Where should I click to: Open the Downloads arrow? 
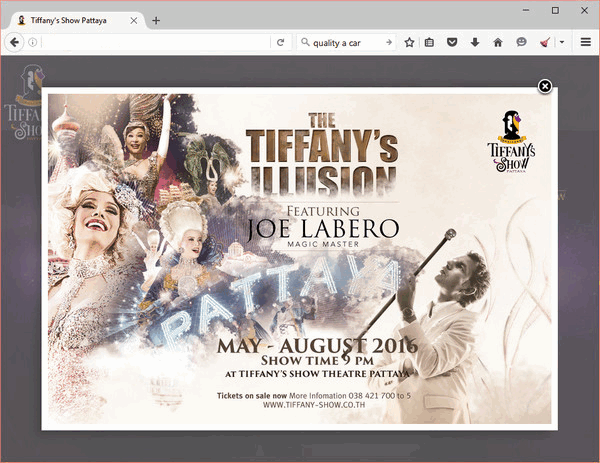pyautogui.click(x=475, y=42)
